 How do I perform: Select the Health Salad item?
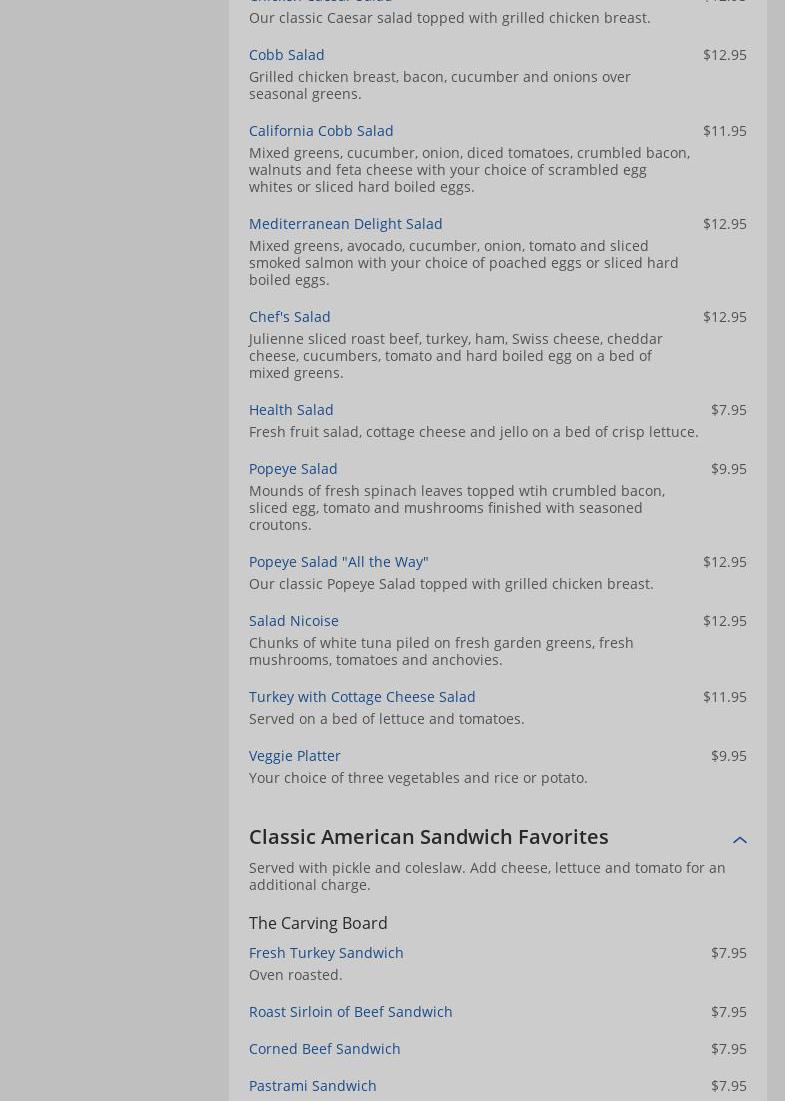click(291, 409)
